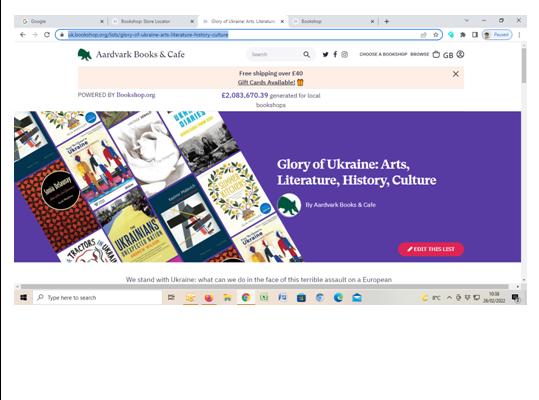Click the search magnifier icon
539x400 pixels.
point(307,54)
